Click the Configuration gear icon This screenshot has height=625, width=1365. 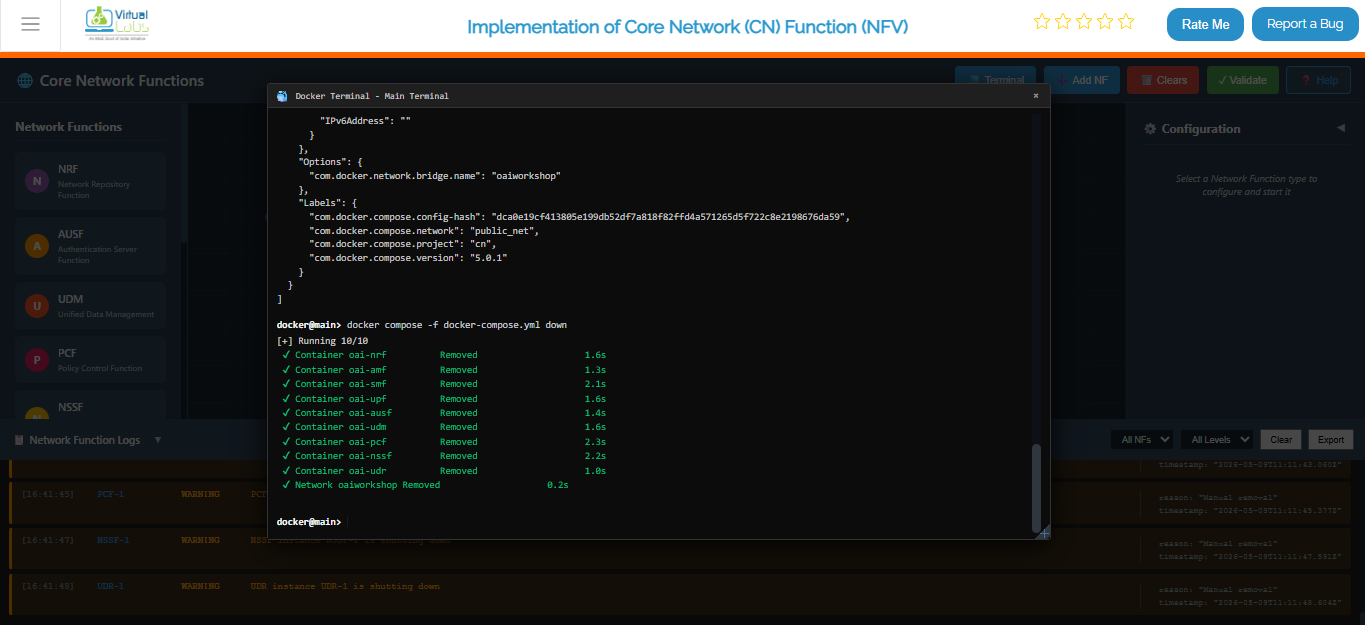coord(1150,129)
